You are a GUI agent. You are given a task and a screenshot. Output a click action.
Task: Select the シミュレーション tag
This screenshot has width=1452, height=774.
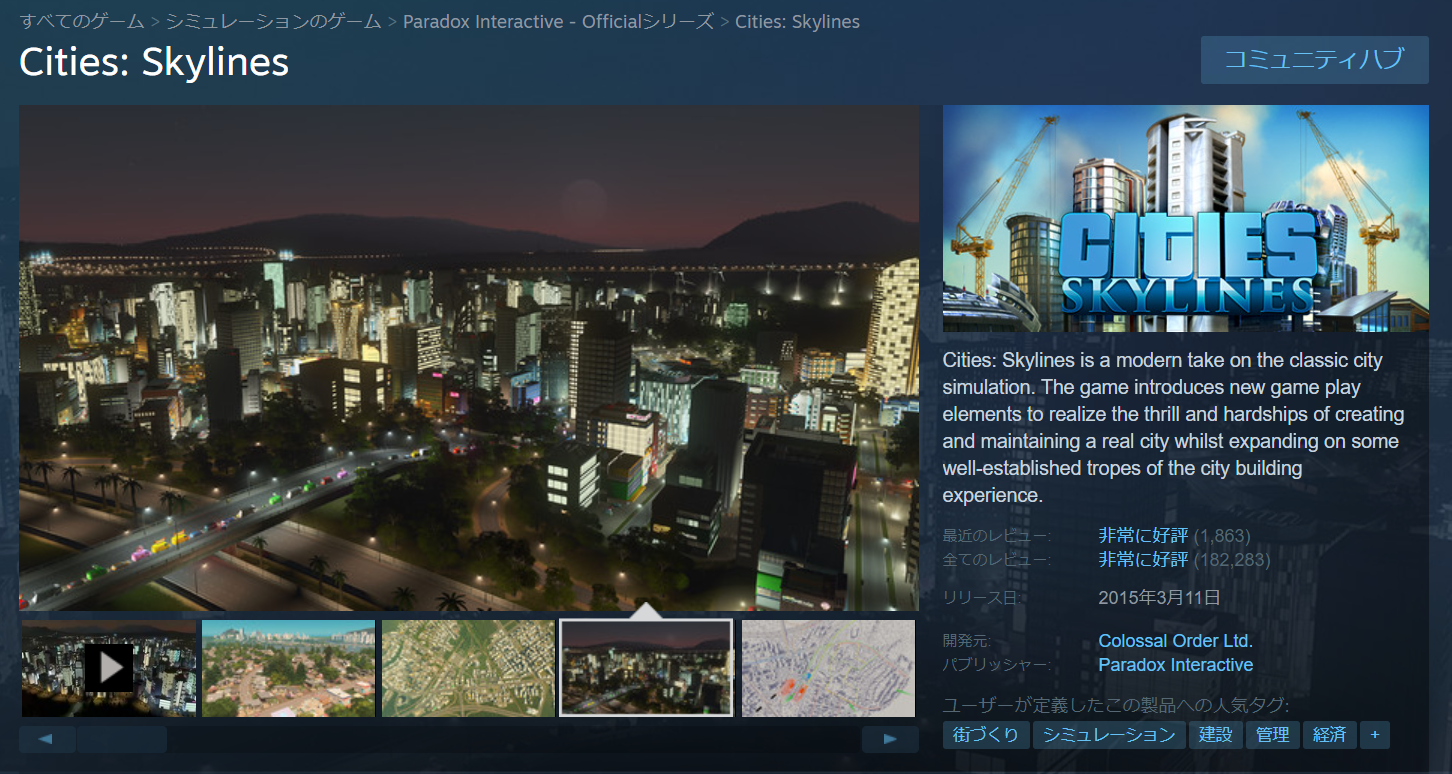[x=1109, y=735]
